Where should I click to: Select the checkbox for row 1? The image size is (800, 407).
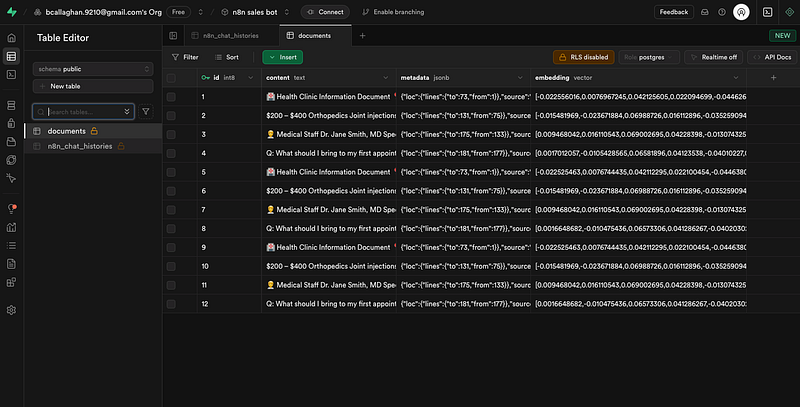point(172,97)
